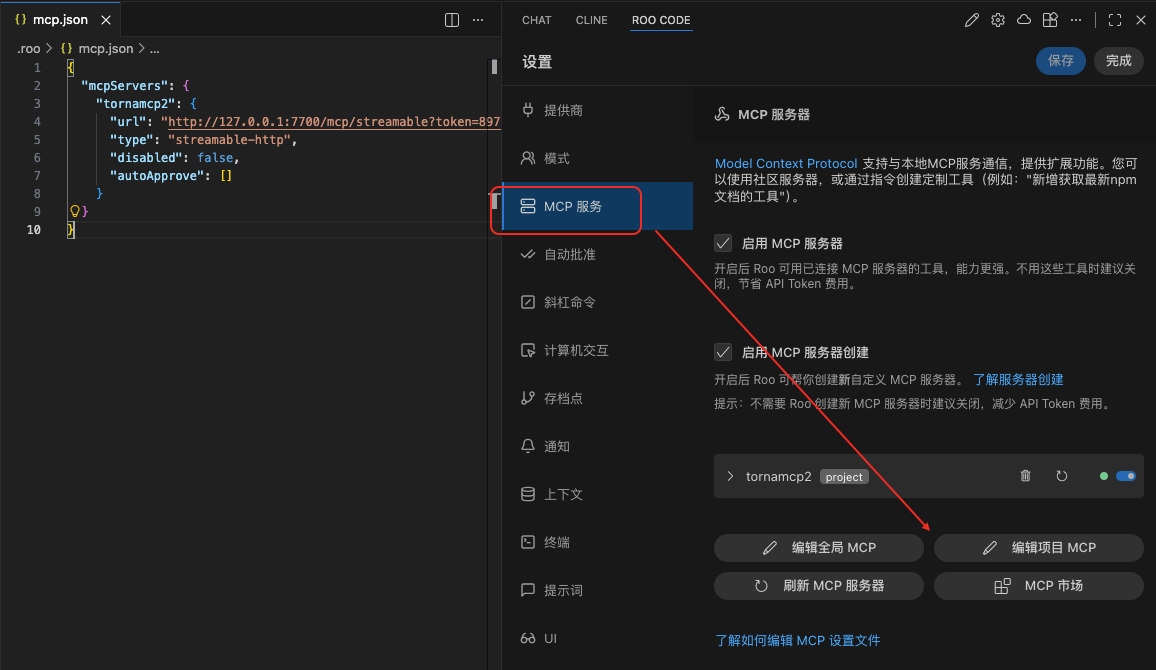The height and width of the screenshot is (670, 1156).
Task: Delete the tornamcp2 server with trash icon
Action: [x=1025, y=476]
